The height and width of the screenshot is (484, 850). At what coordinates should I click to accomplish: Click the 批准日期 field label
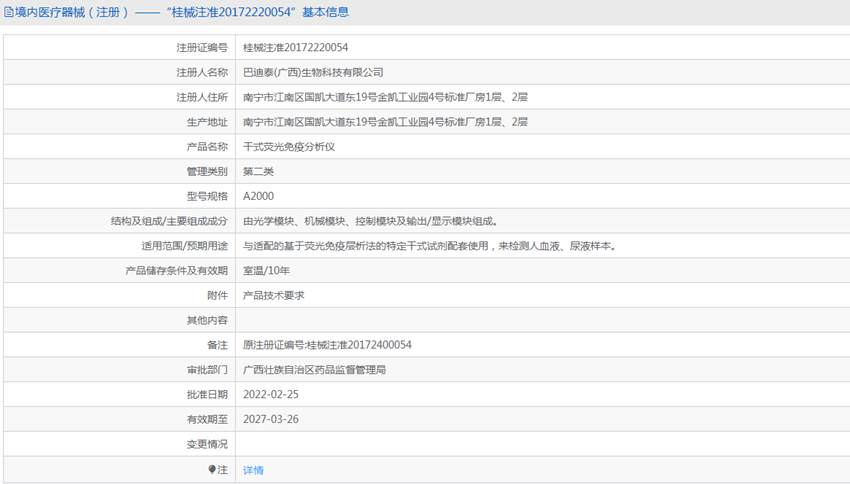point(207,395)
